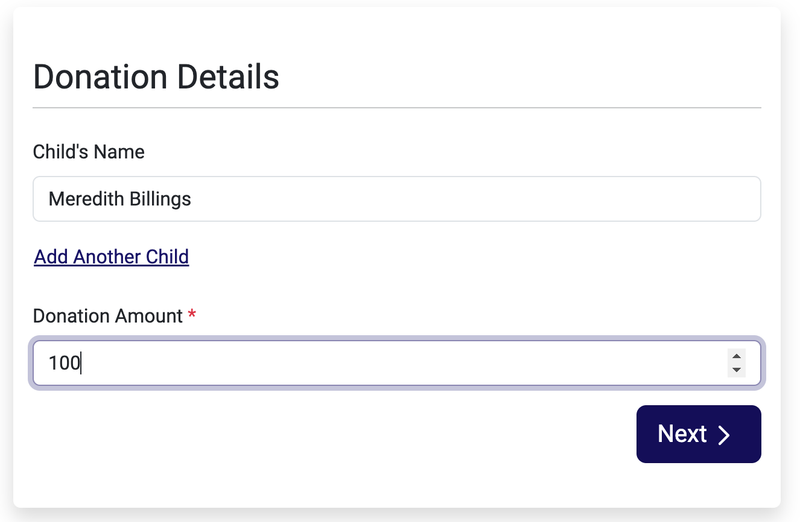Viewport: 800px width, 522px height.
Task: Click the Child's Name label
Action: (88, 152)
